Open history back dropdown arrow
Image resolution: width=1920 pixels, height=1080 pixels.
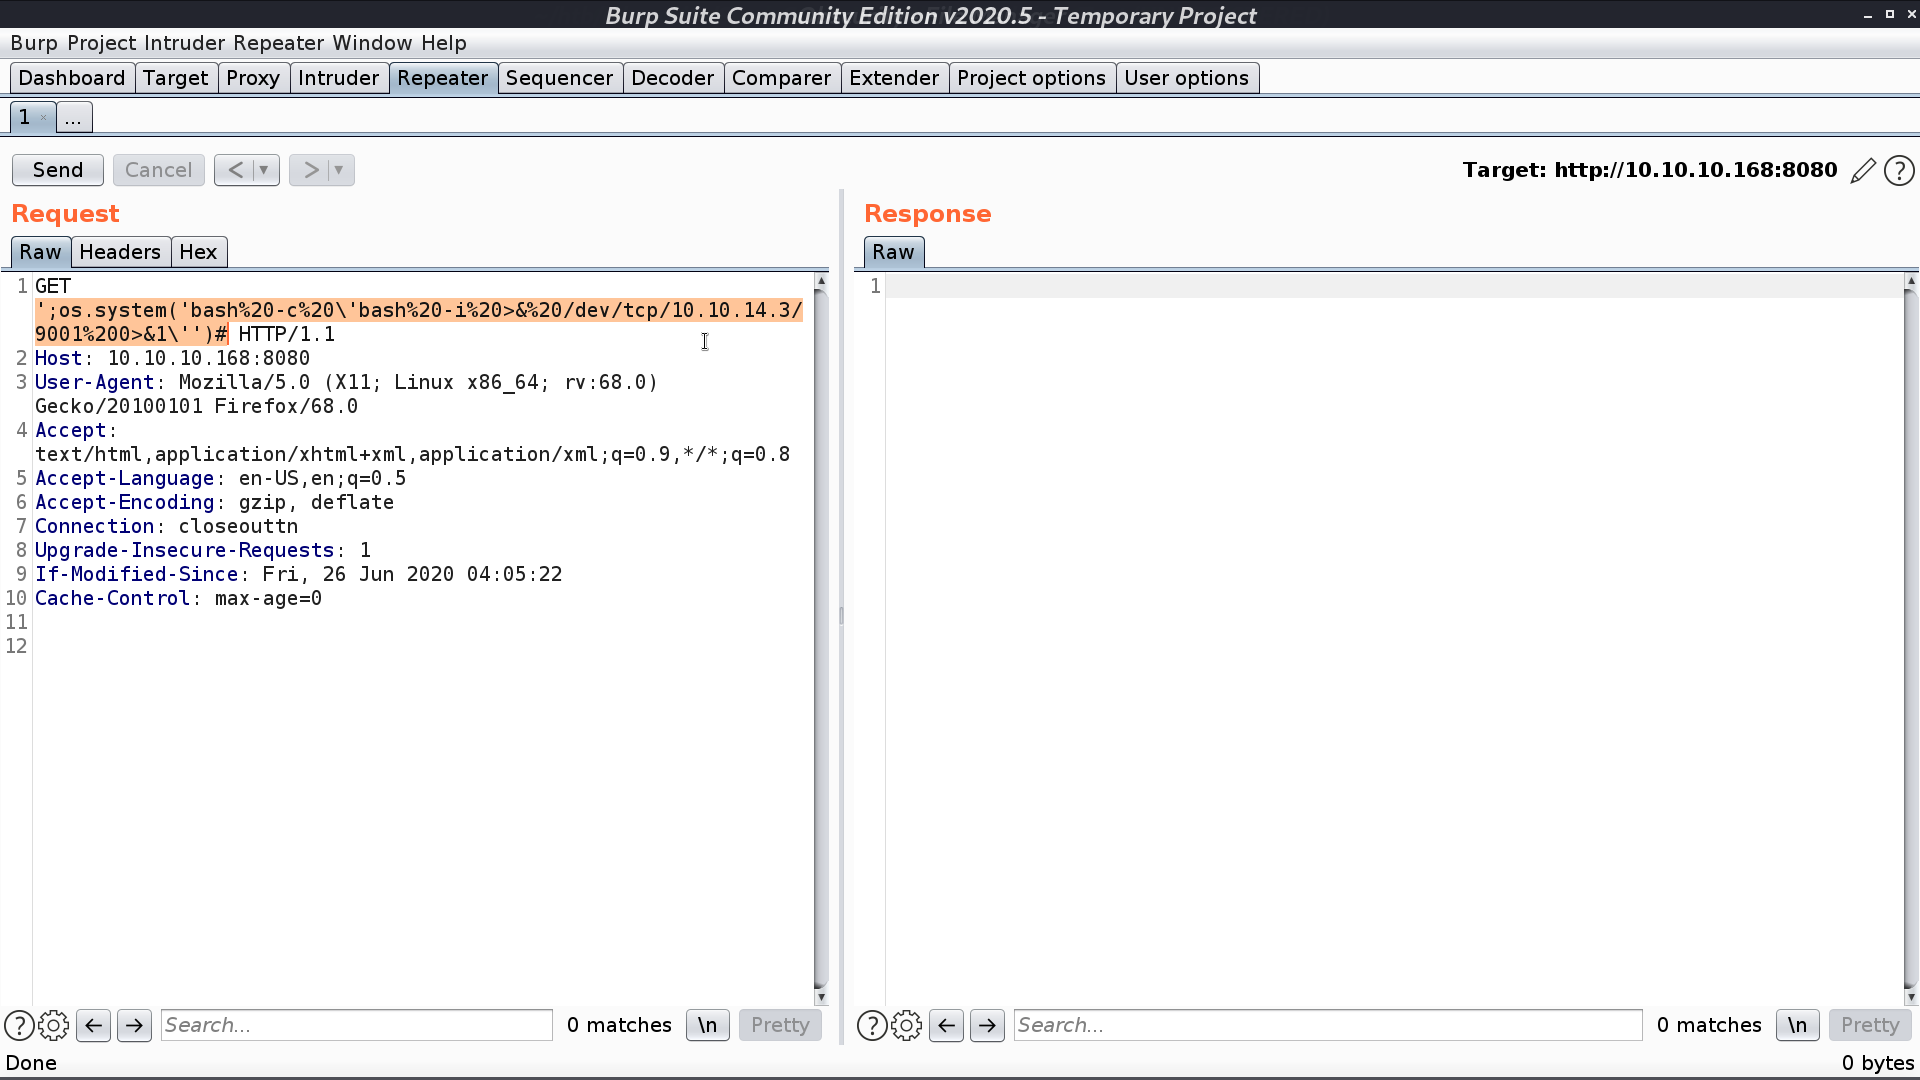tap(265, 170)
